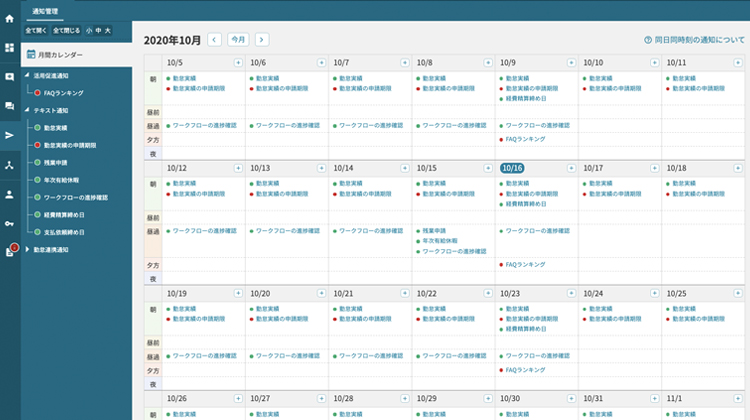Open FAQランキング entry on 10/23
Image resolution: width=750 pixels, height=420 pixels.
click(525, 370)
